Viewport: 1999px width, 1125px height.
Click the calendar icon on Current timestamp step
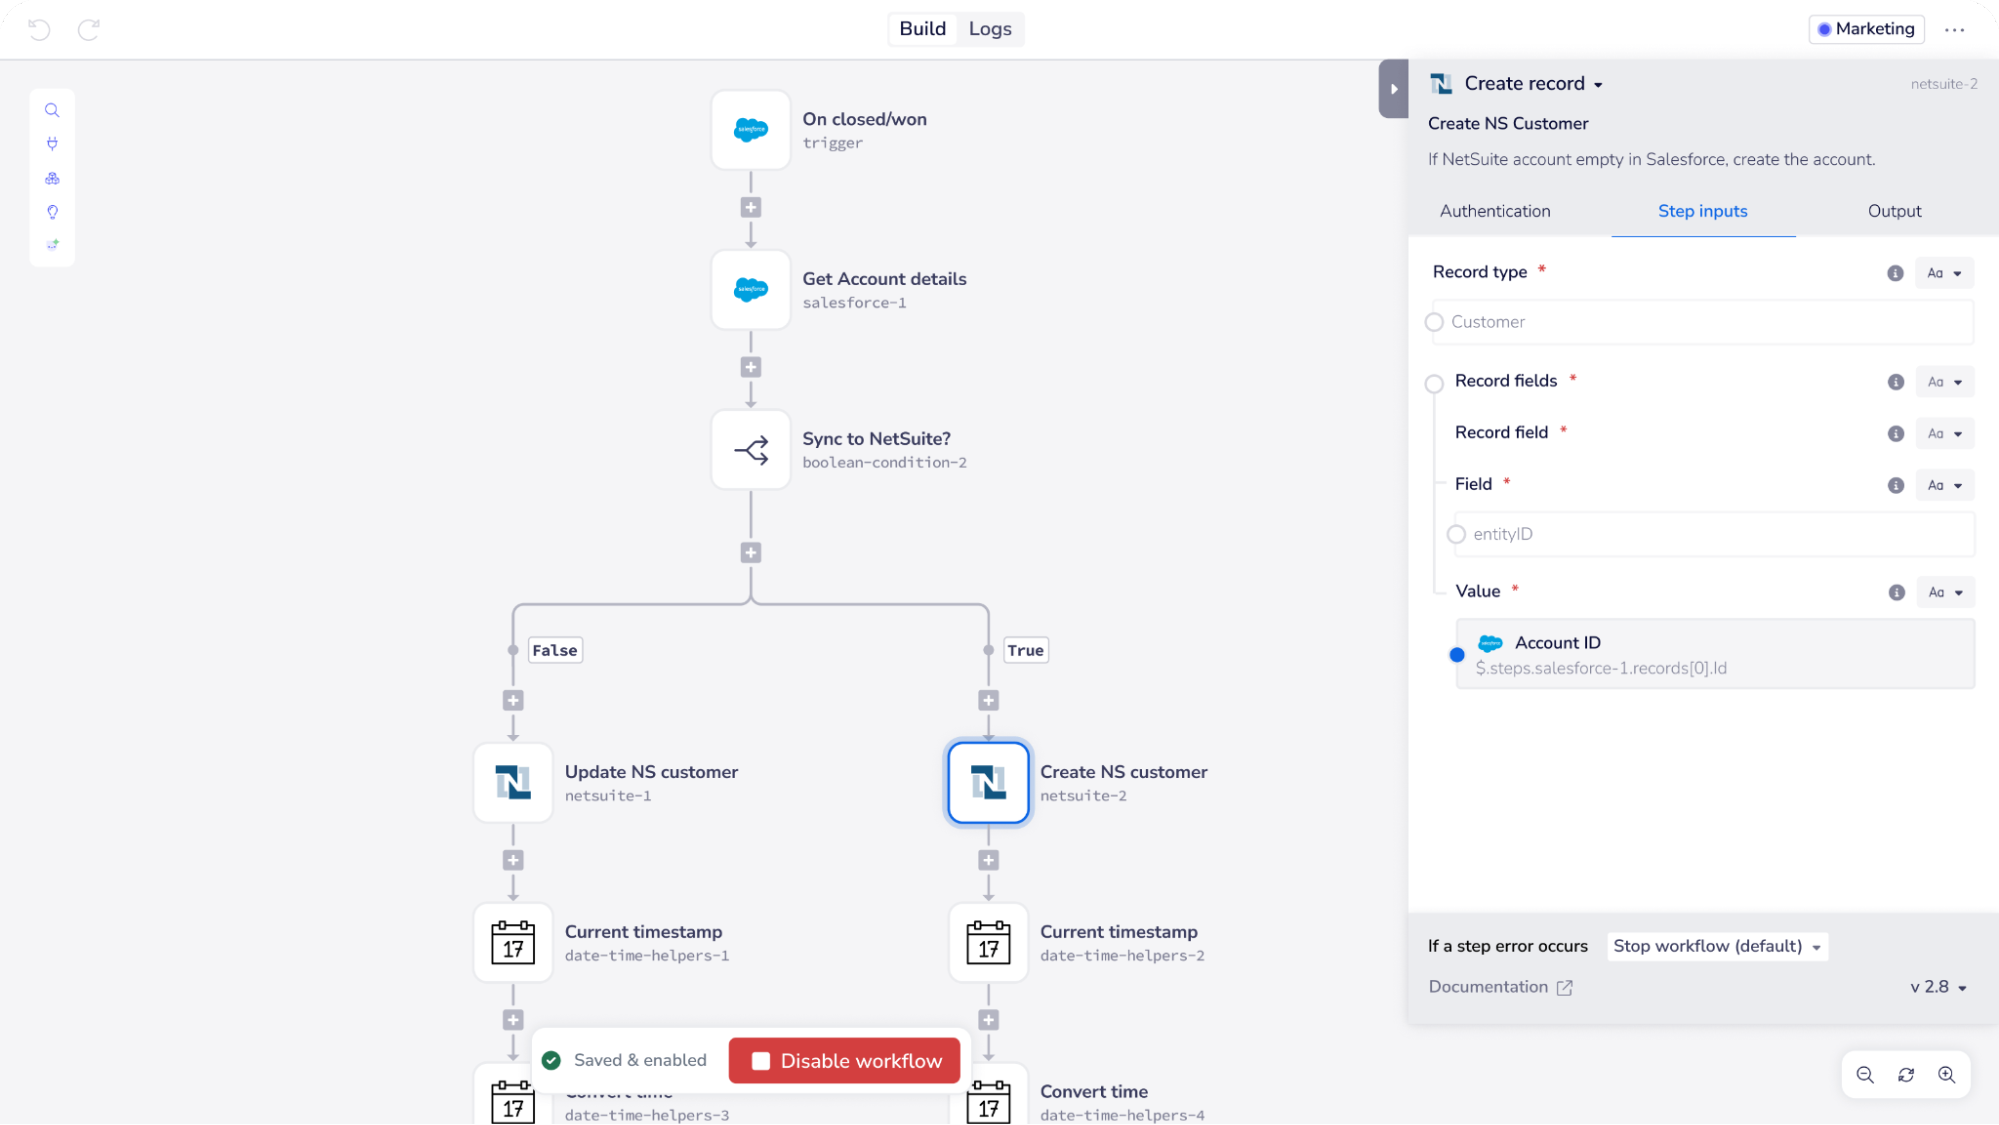(x=512, y=942)
